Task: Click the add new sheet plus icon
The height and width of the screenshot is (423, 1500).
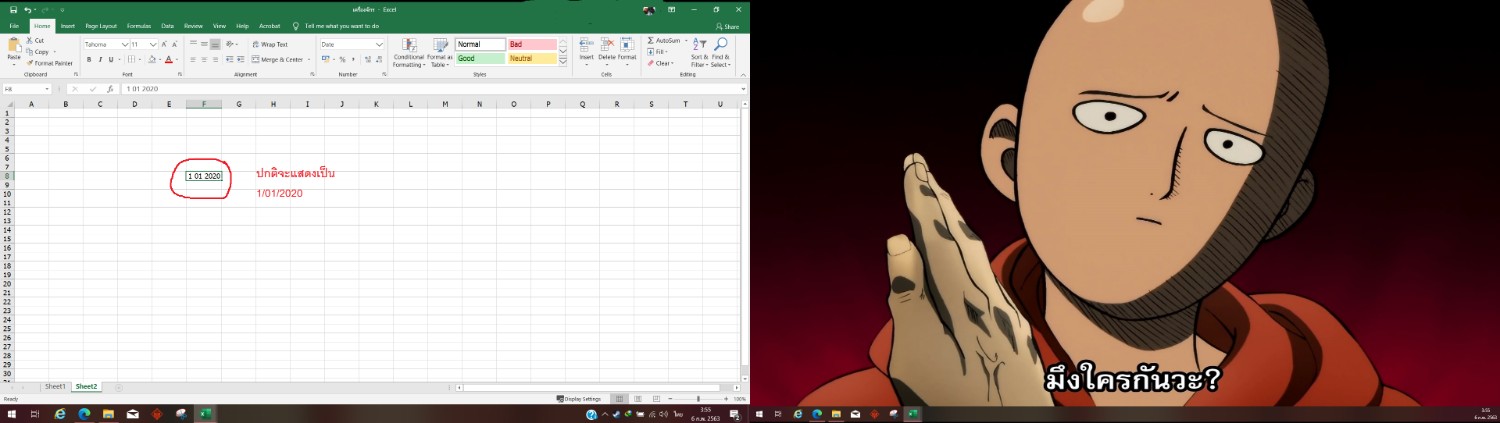Action: [x=118, y=387]
